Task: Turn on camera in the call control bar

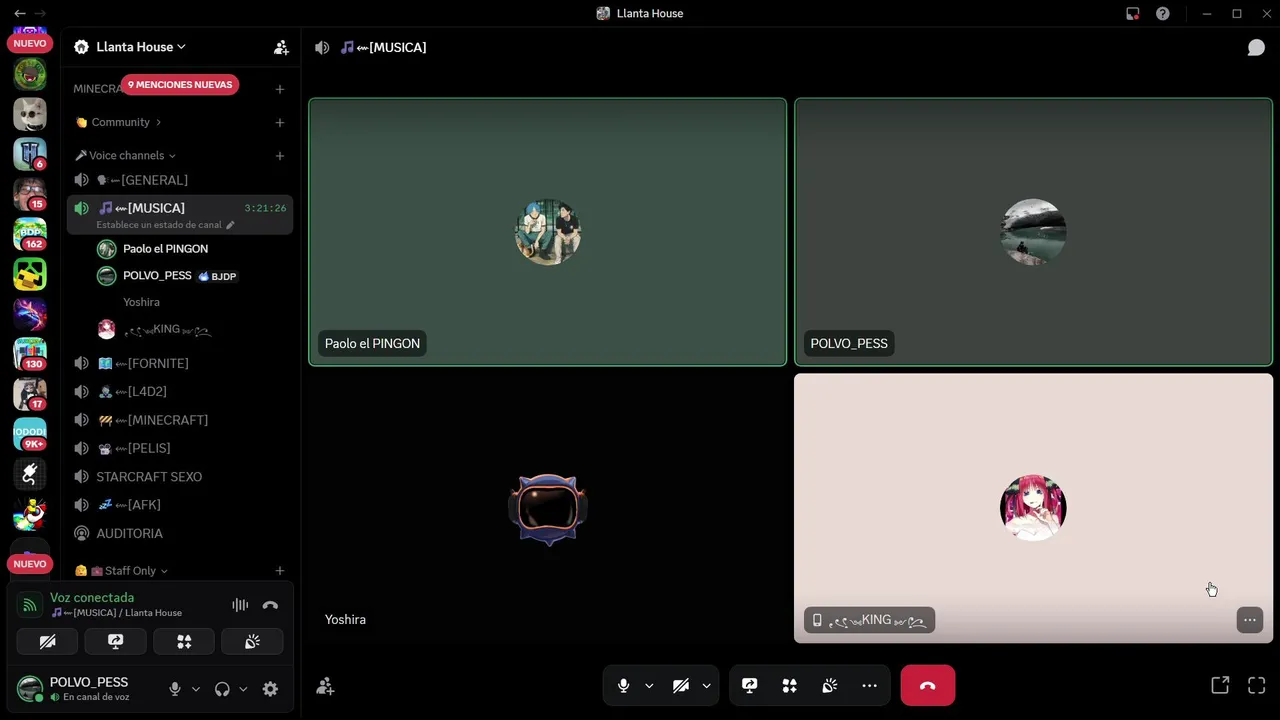Action: point(681,686)
